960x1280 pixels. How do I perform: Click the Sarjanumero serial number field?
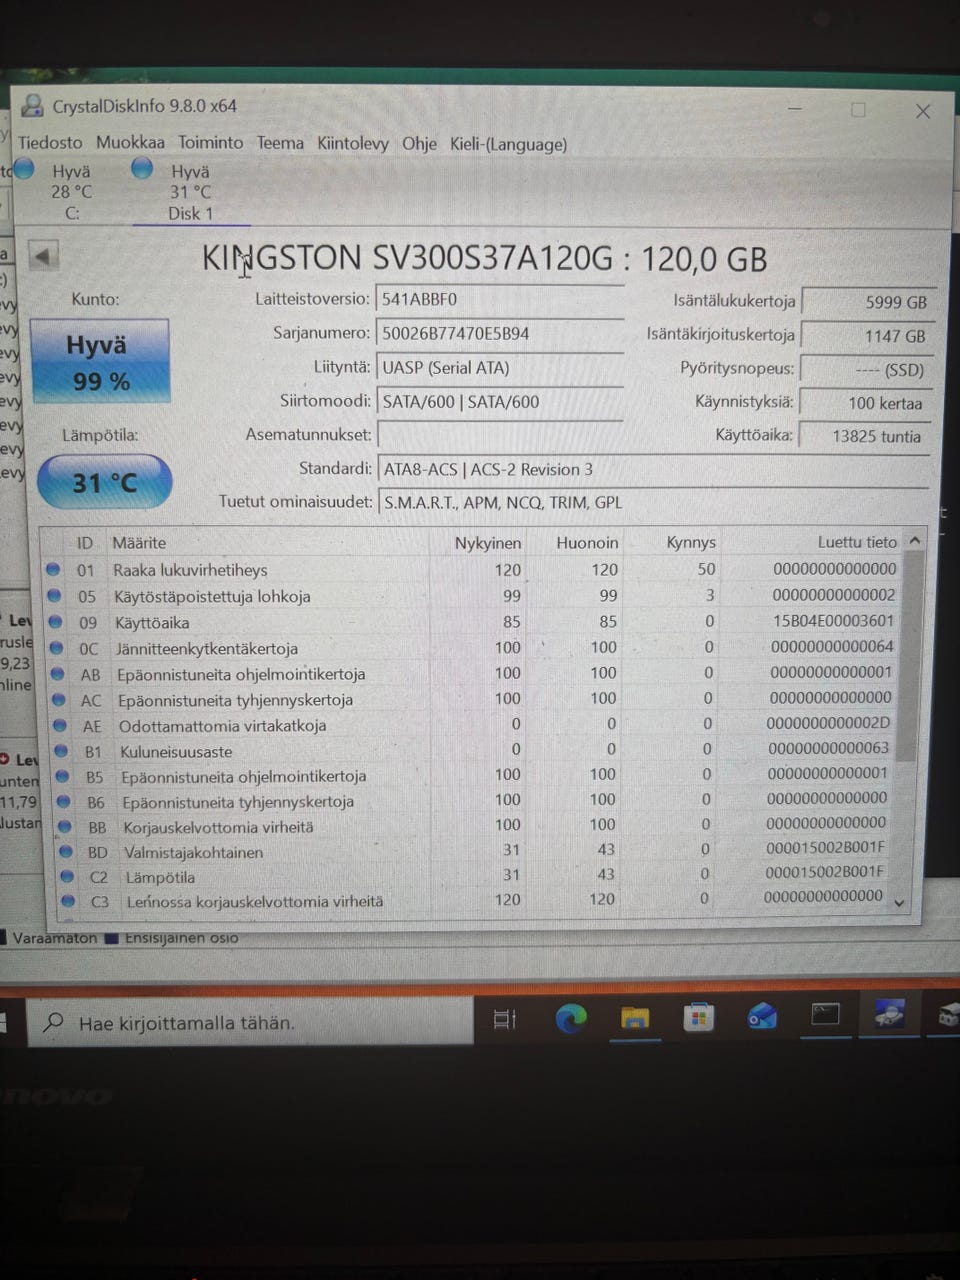[x=500, y=333]
